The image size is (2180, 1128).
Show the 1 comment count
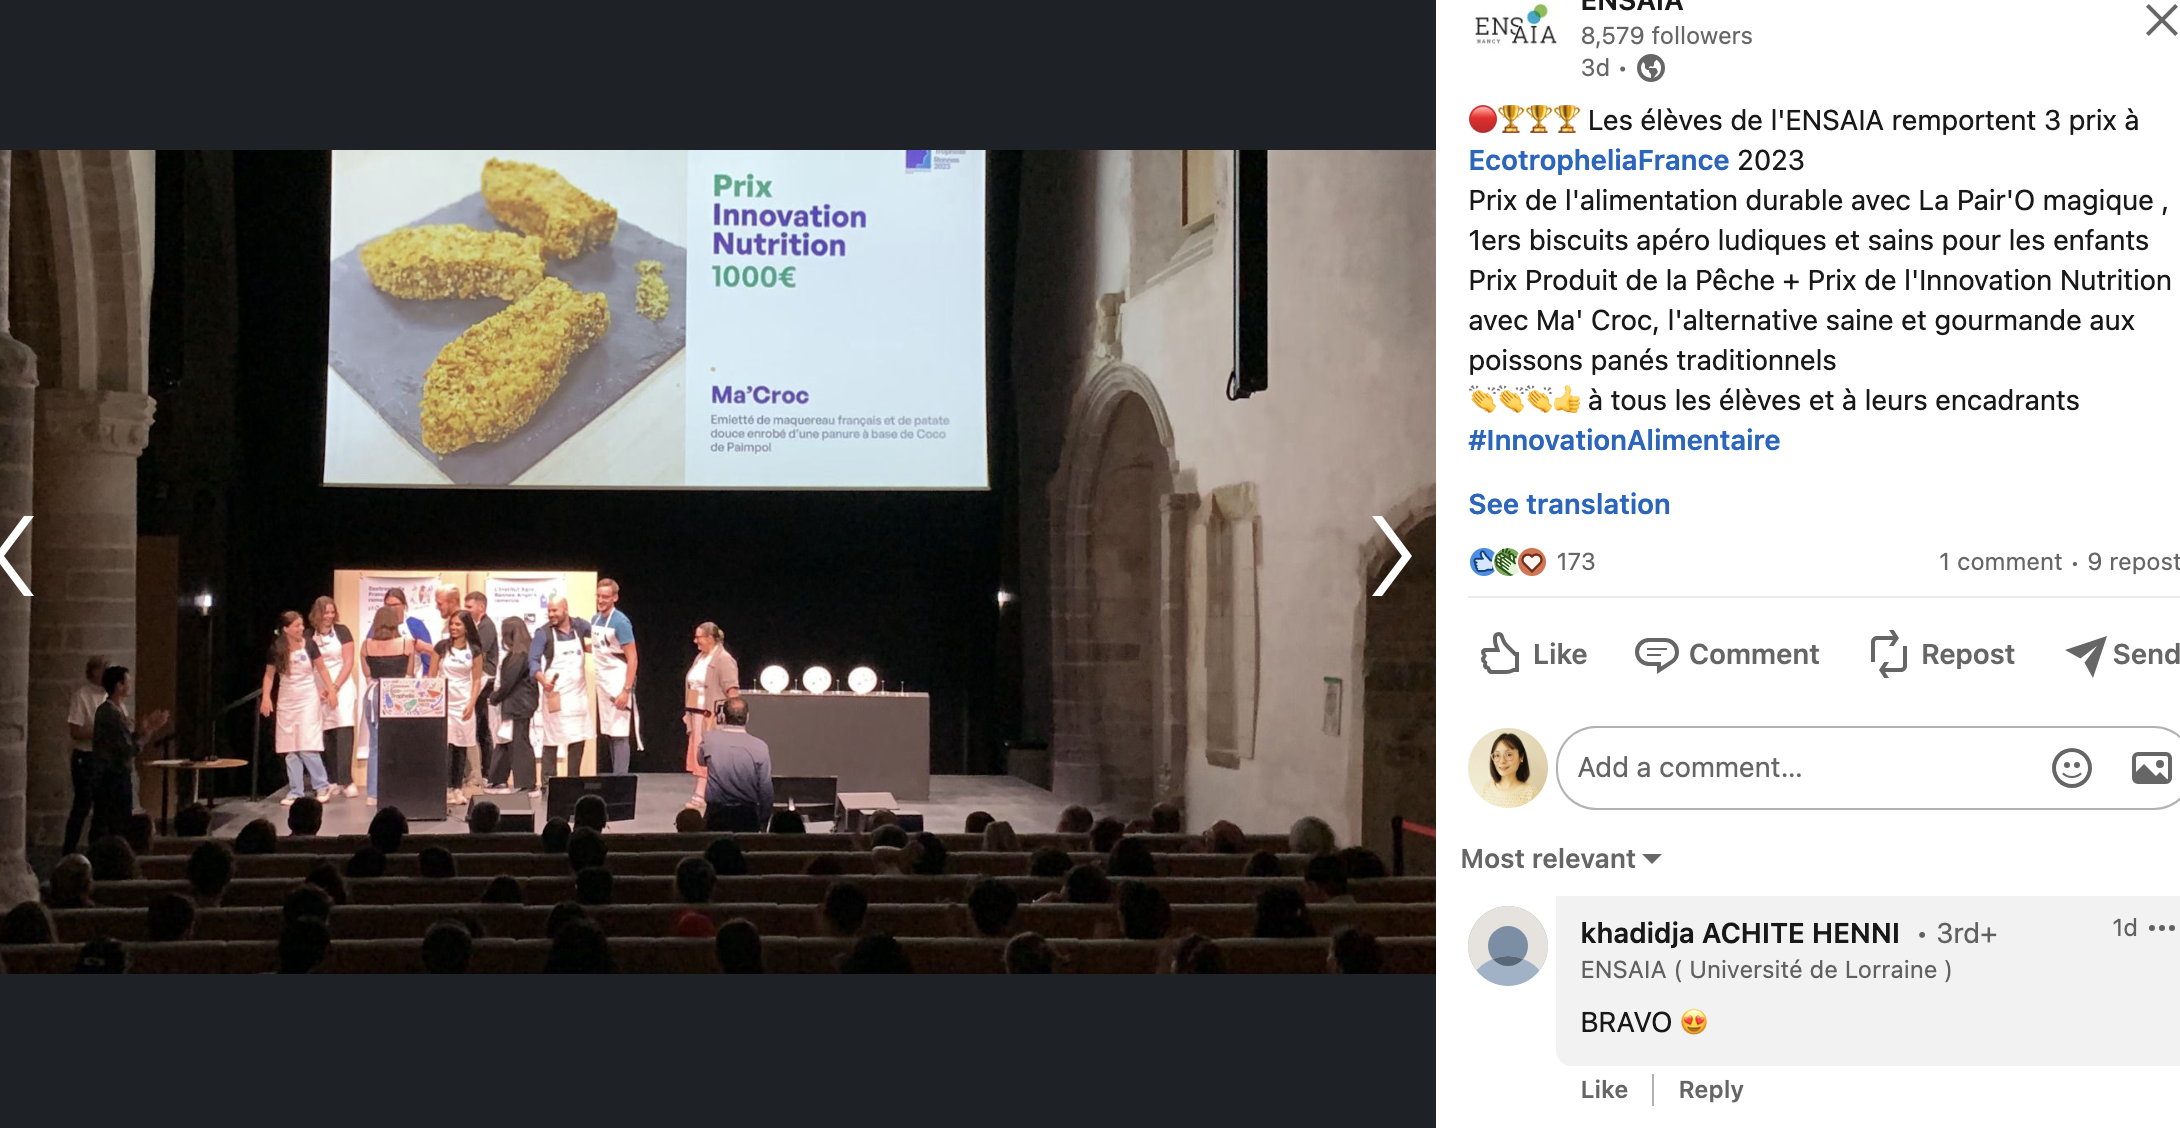coord(1999,562)
